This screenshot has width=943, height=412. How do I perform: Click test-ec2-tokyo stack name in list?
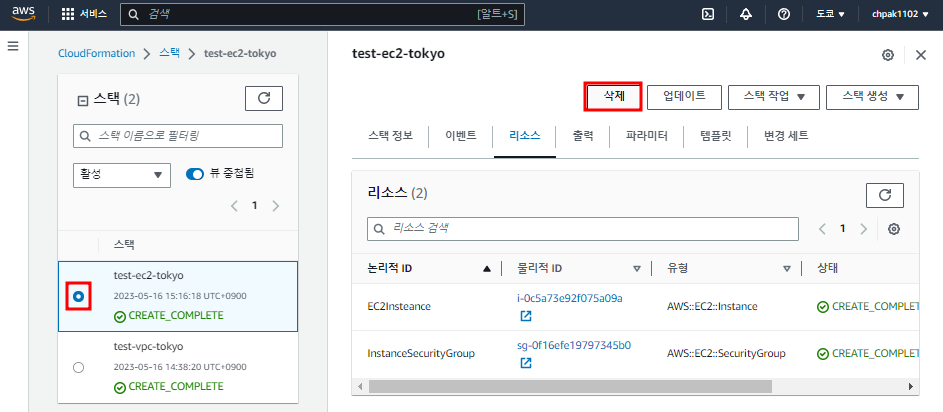point(149,275)
